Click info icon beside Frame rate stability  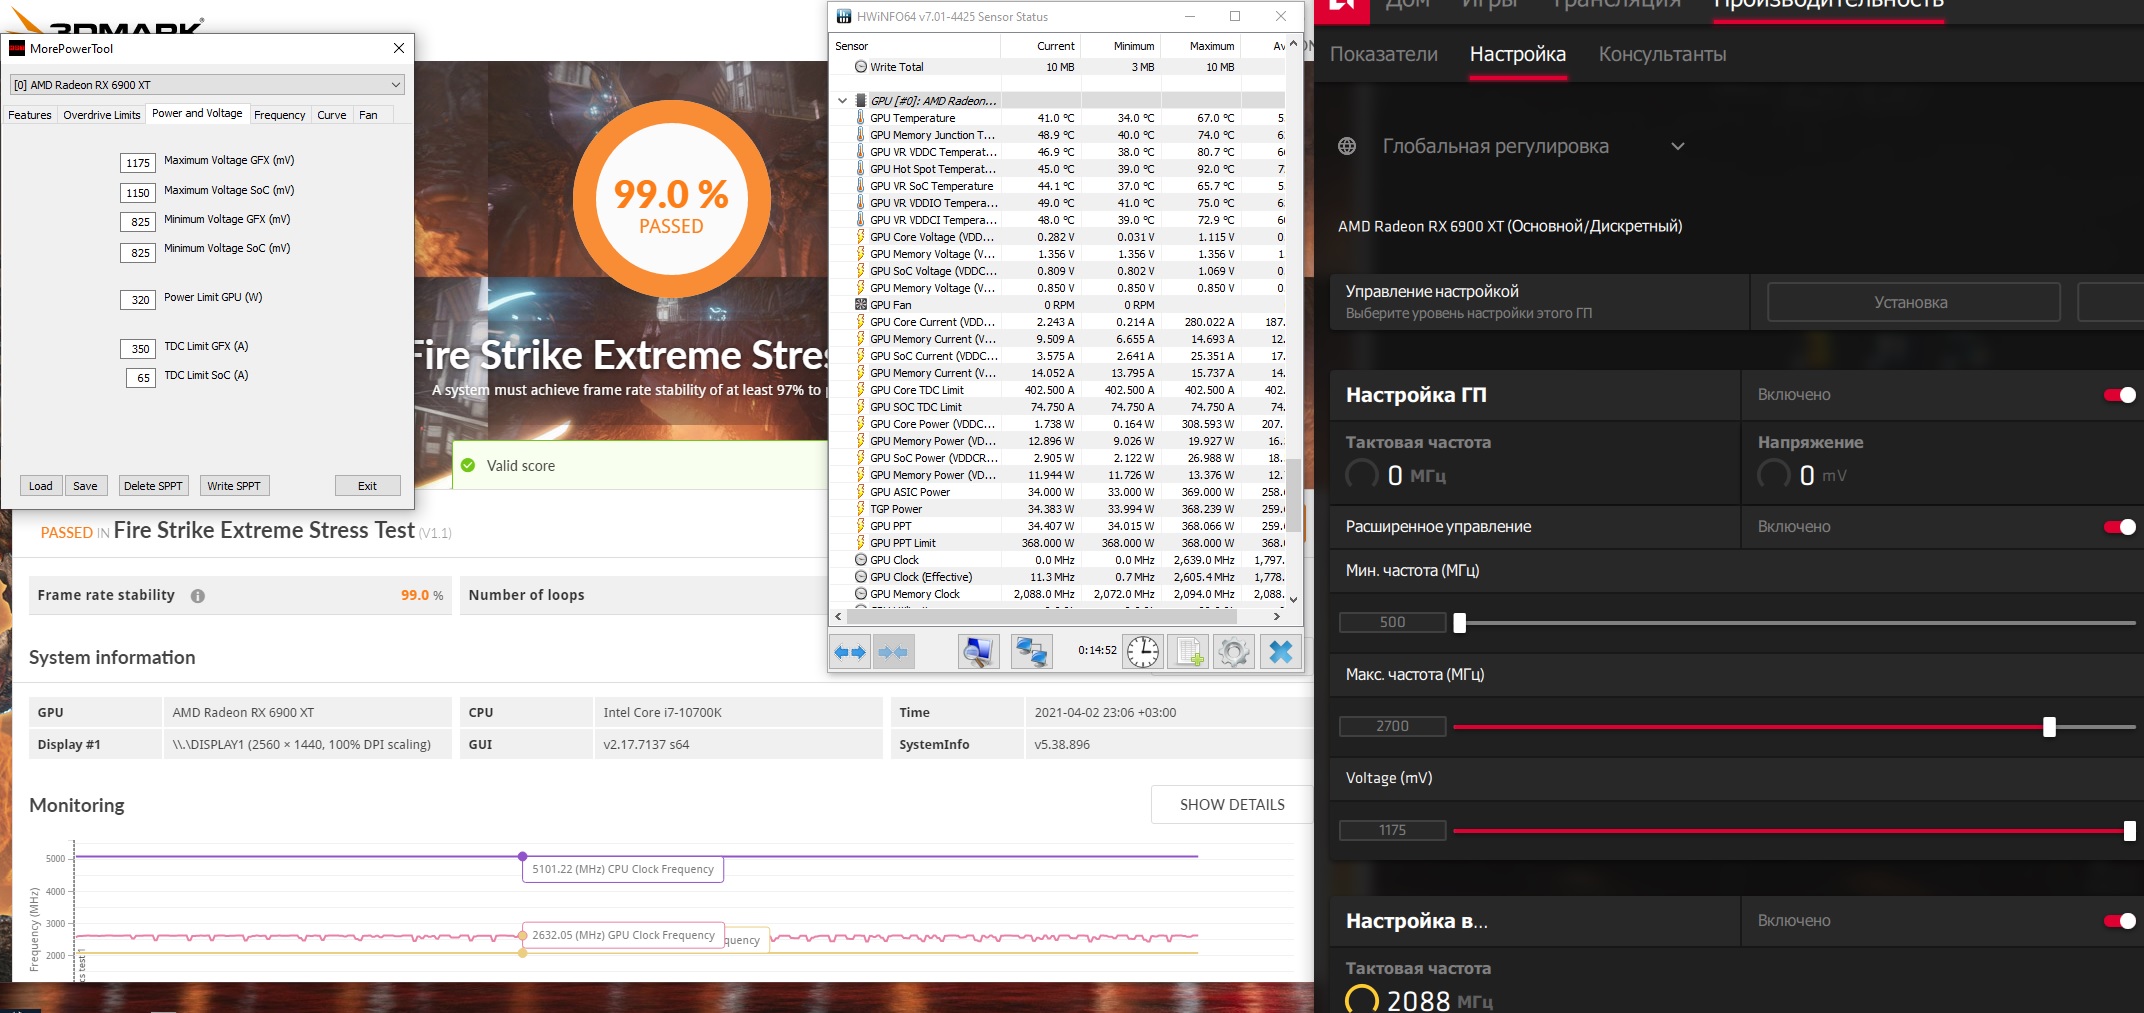click(x=198, y=596)
